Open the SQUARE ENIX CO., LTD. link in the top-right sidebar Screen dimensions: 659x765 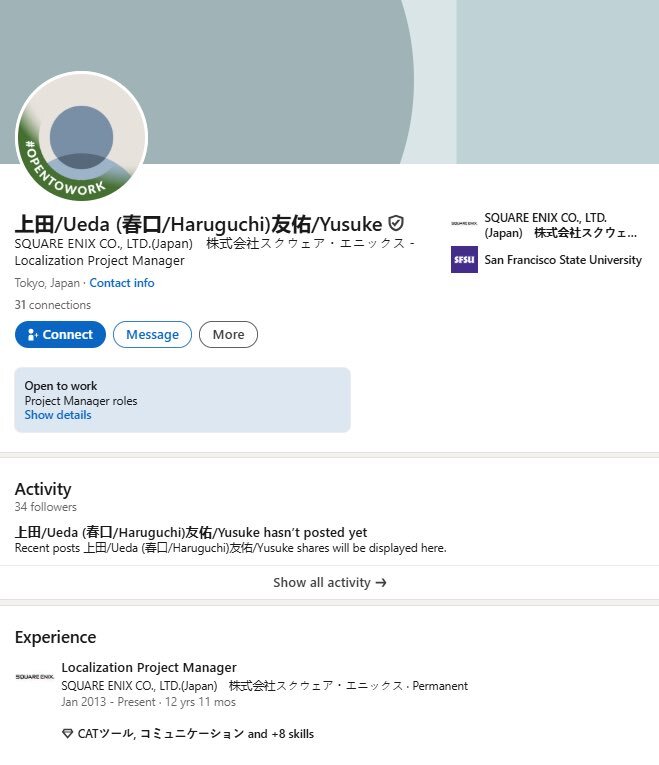click(x=560, y=225)
